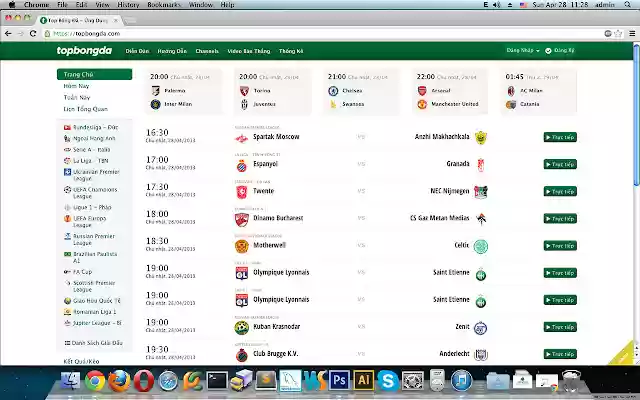Open the History menu
640x400 pixels.
(128, 5)
